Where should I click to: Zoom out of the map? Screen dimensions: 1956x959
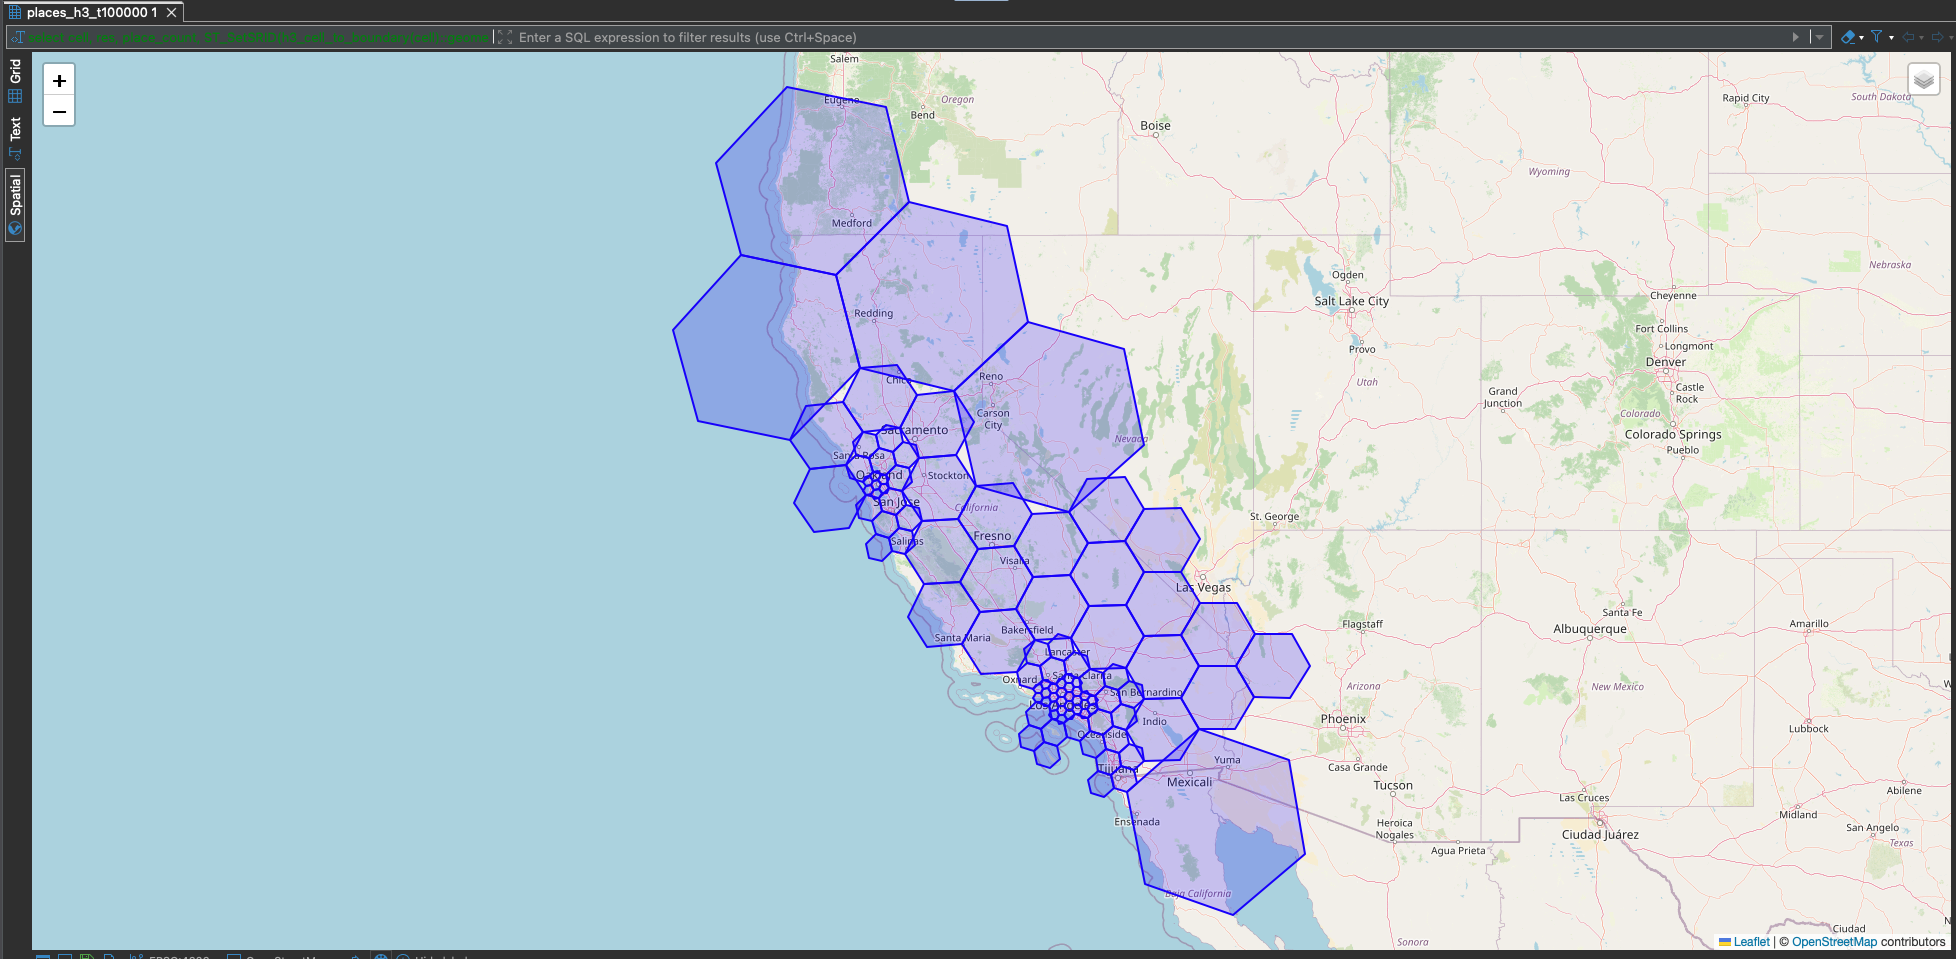coord(59,112)
